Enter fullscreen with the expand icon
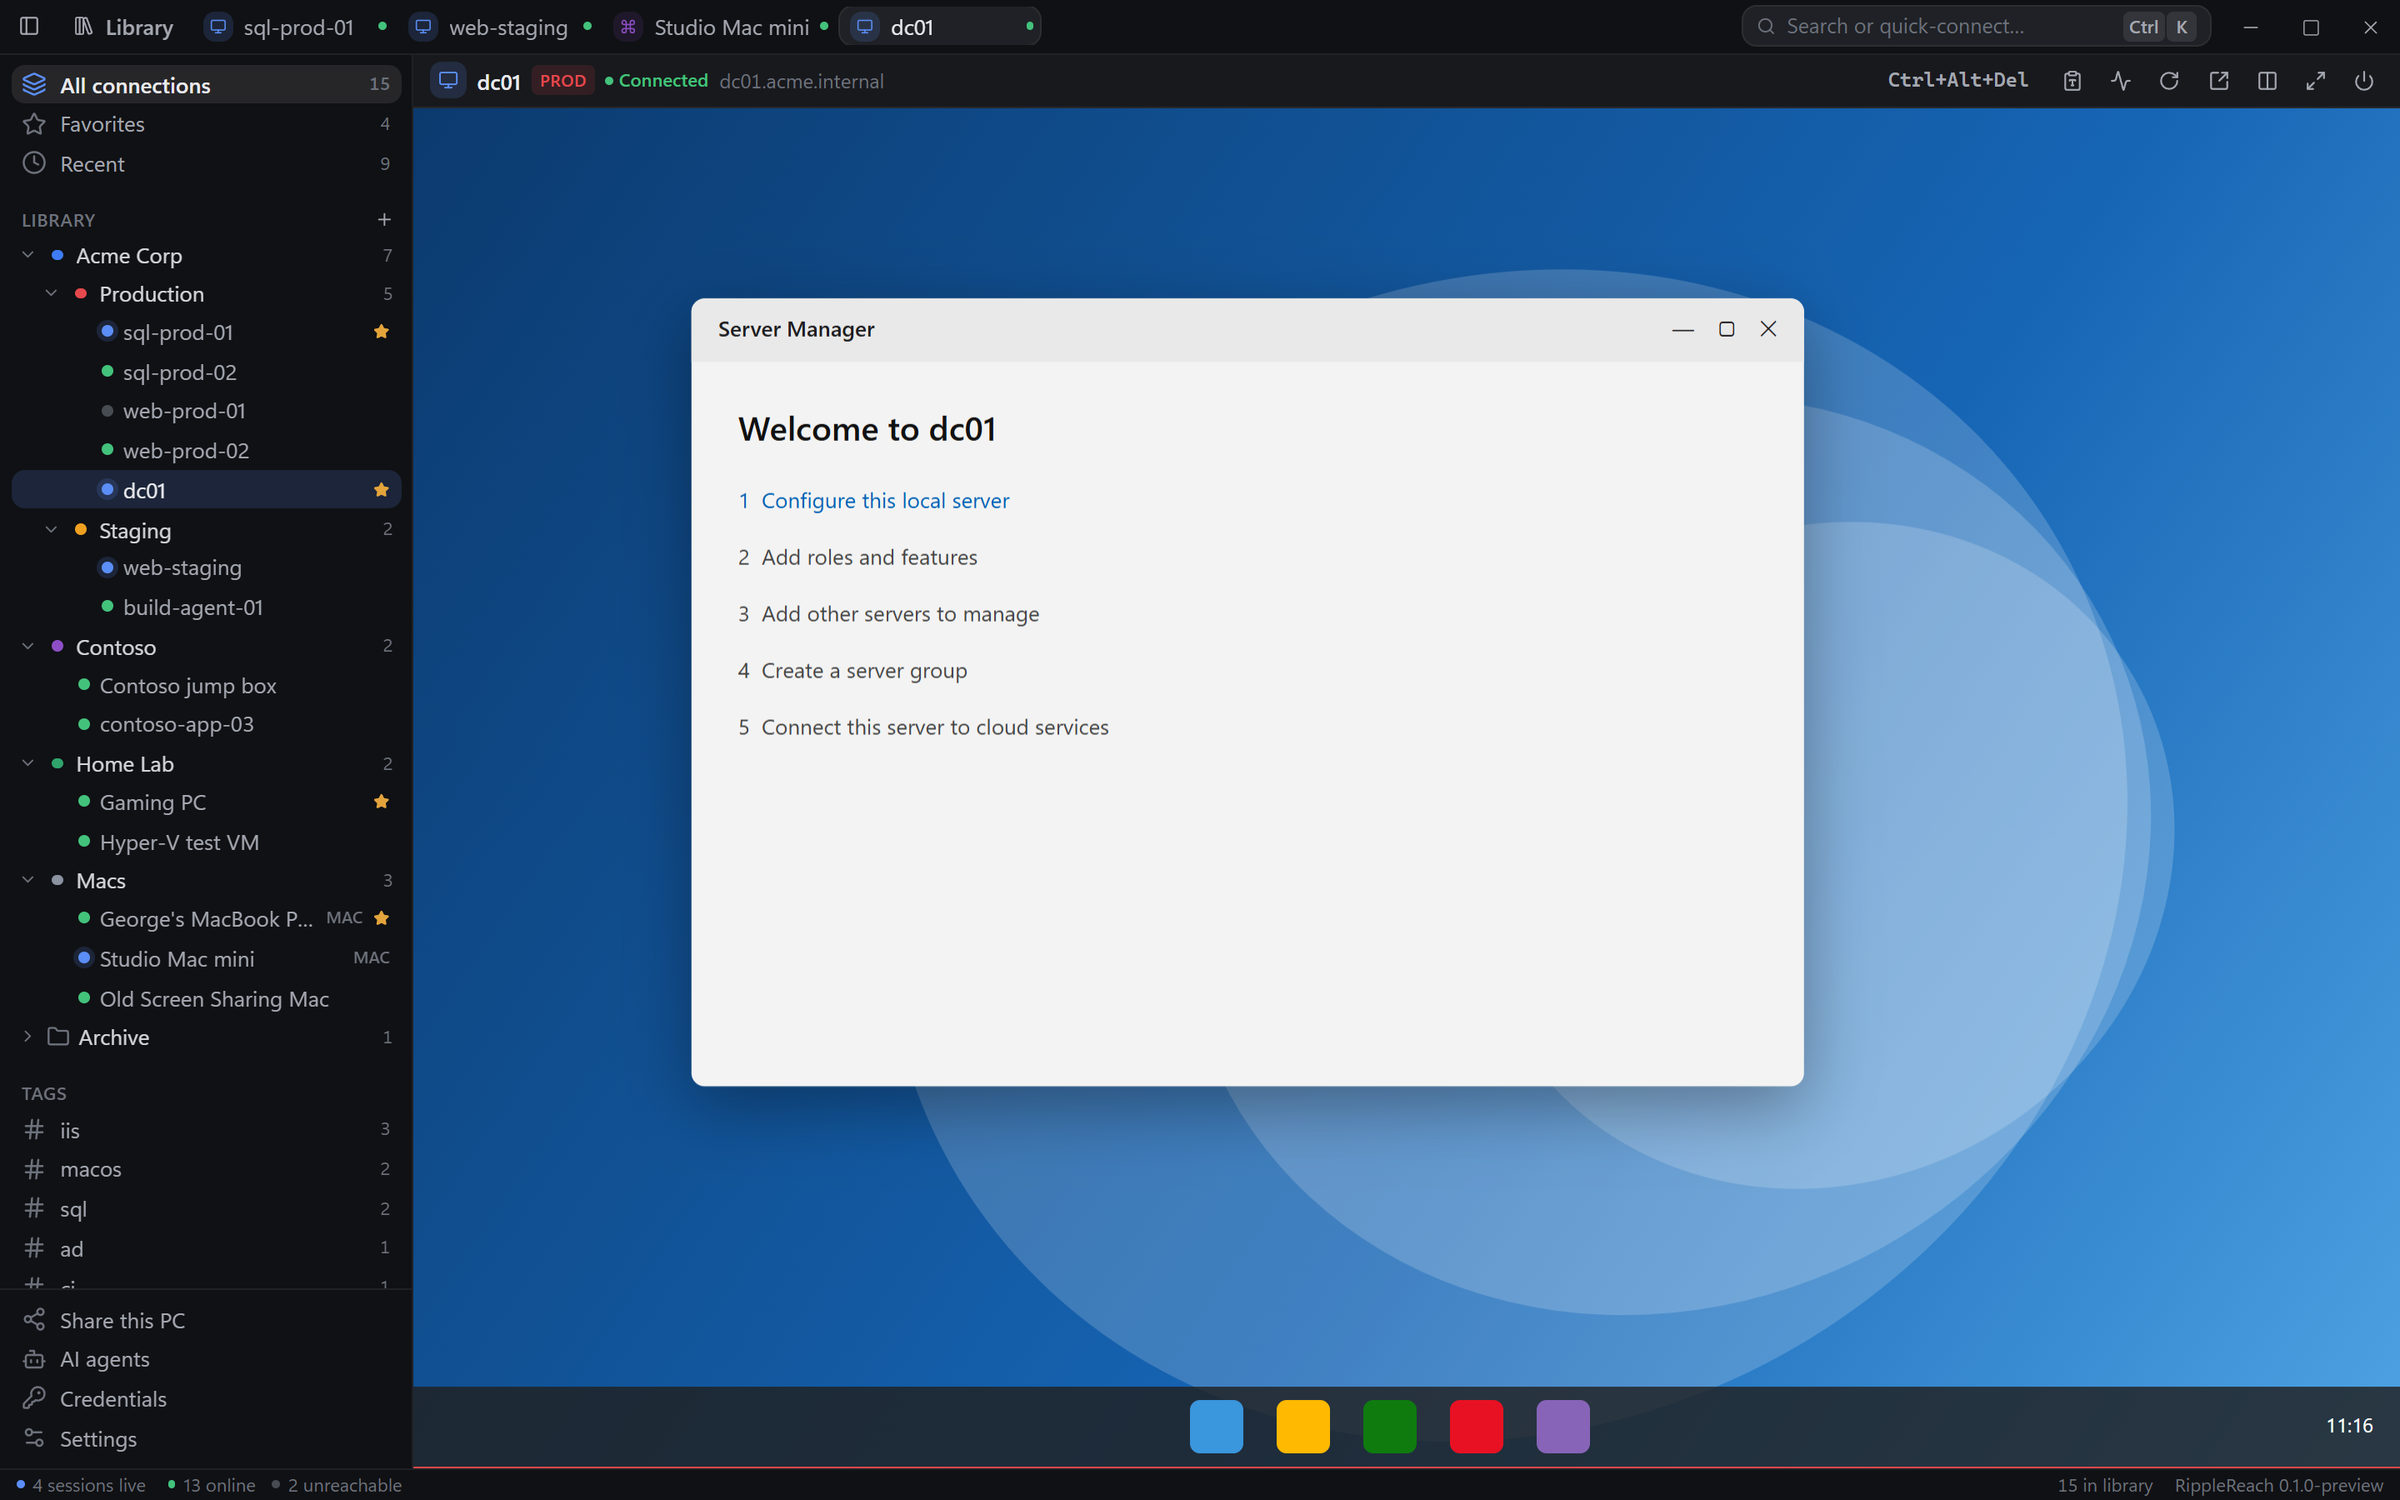This screenshot has height=1500, width=2400. [x=2316, y=81]
